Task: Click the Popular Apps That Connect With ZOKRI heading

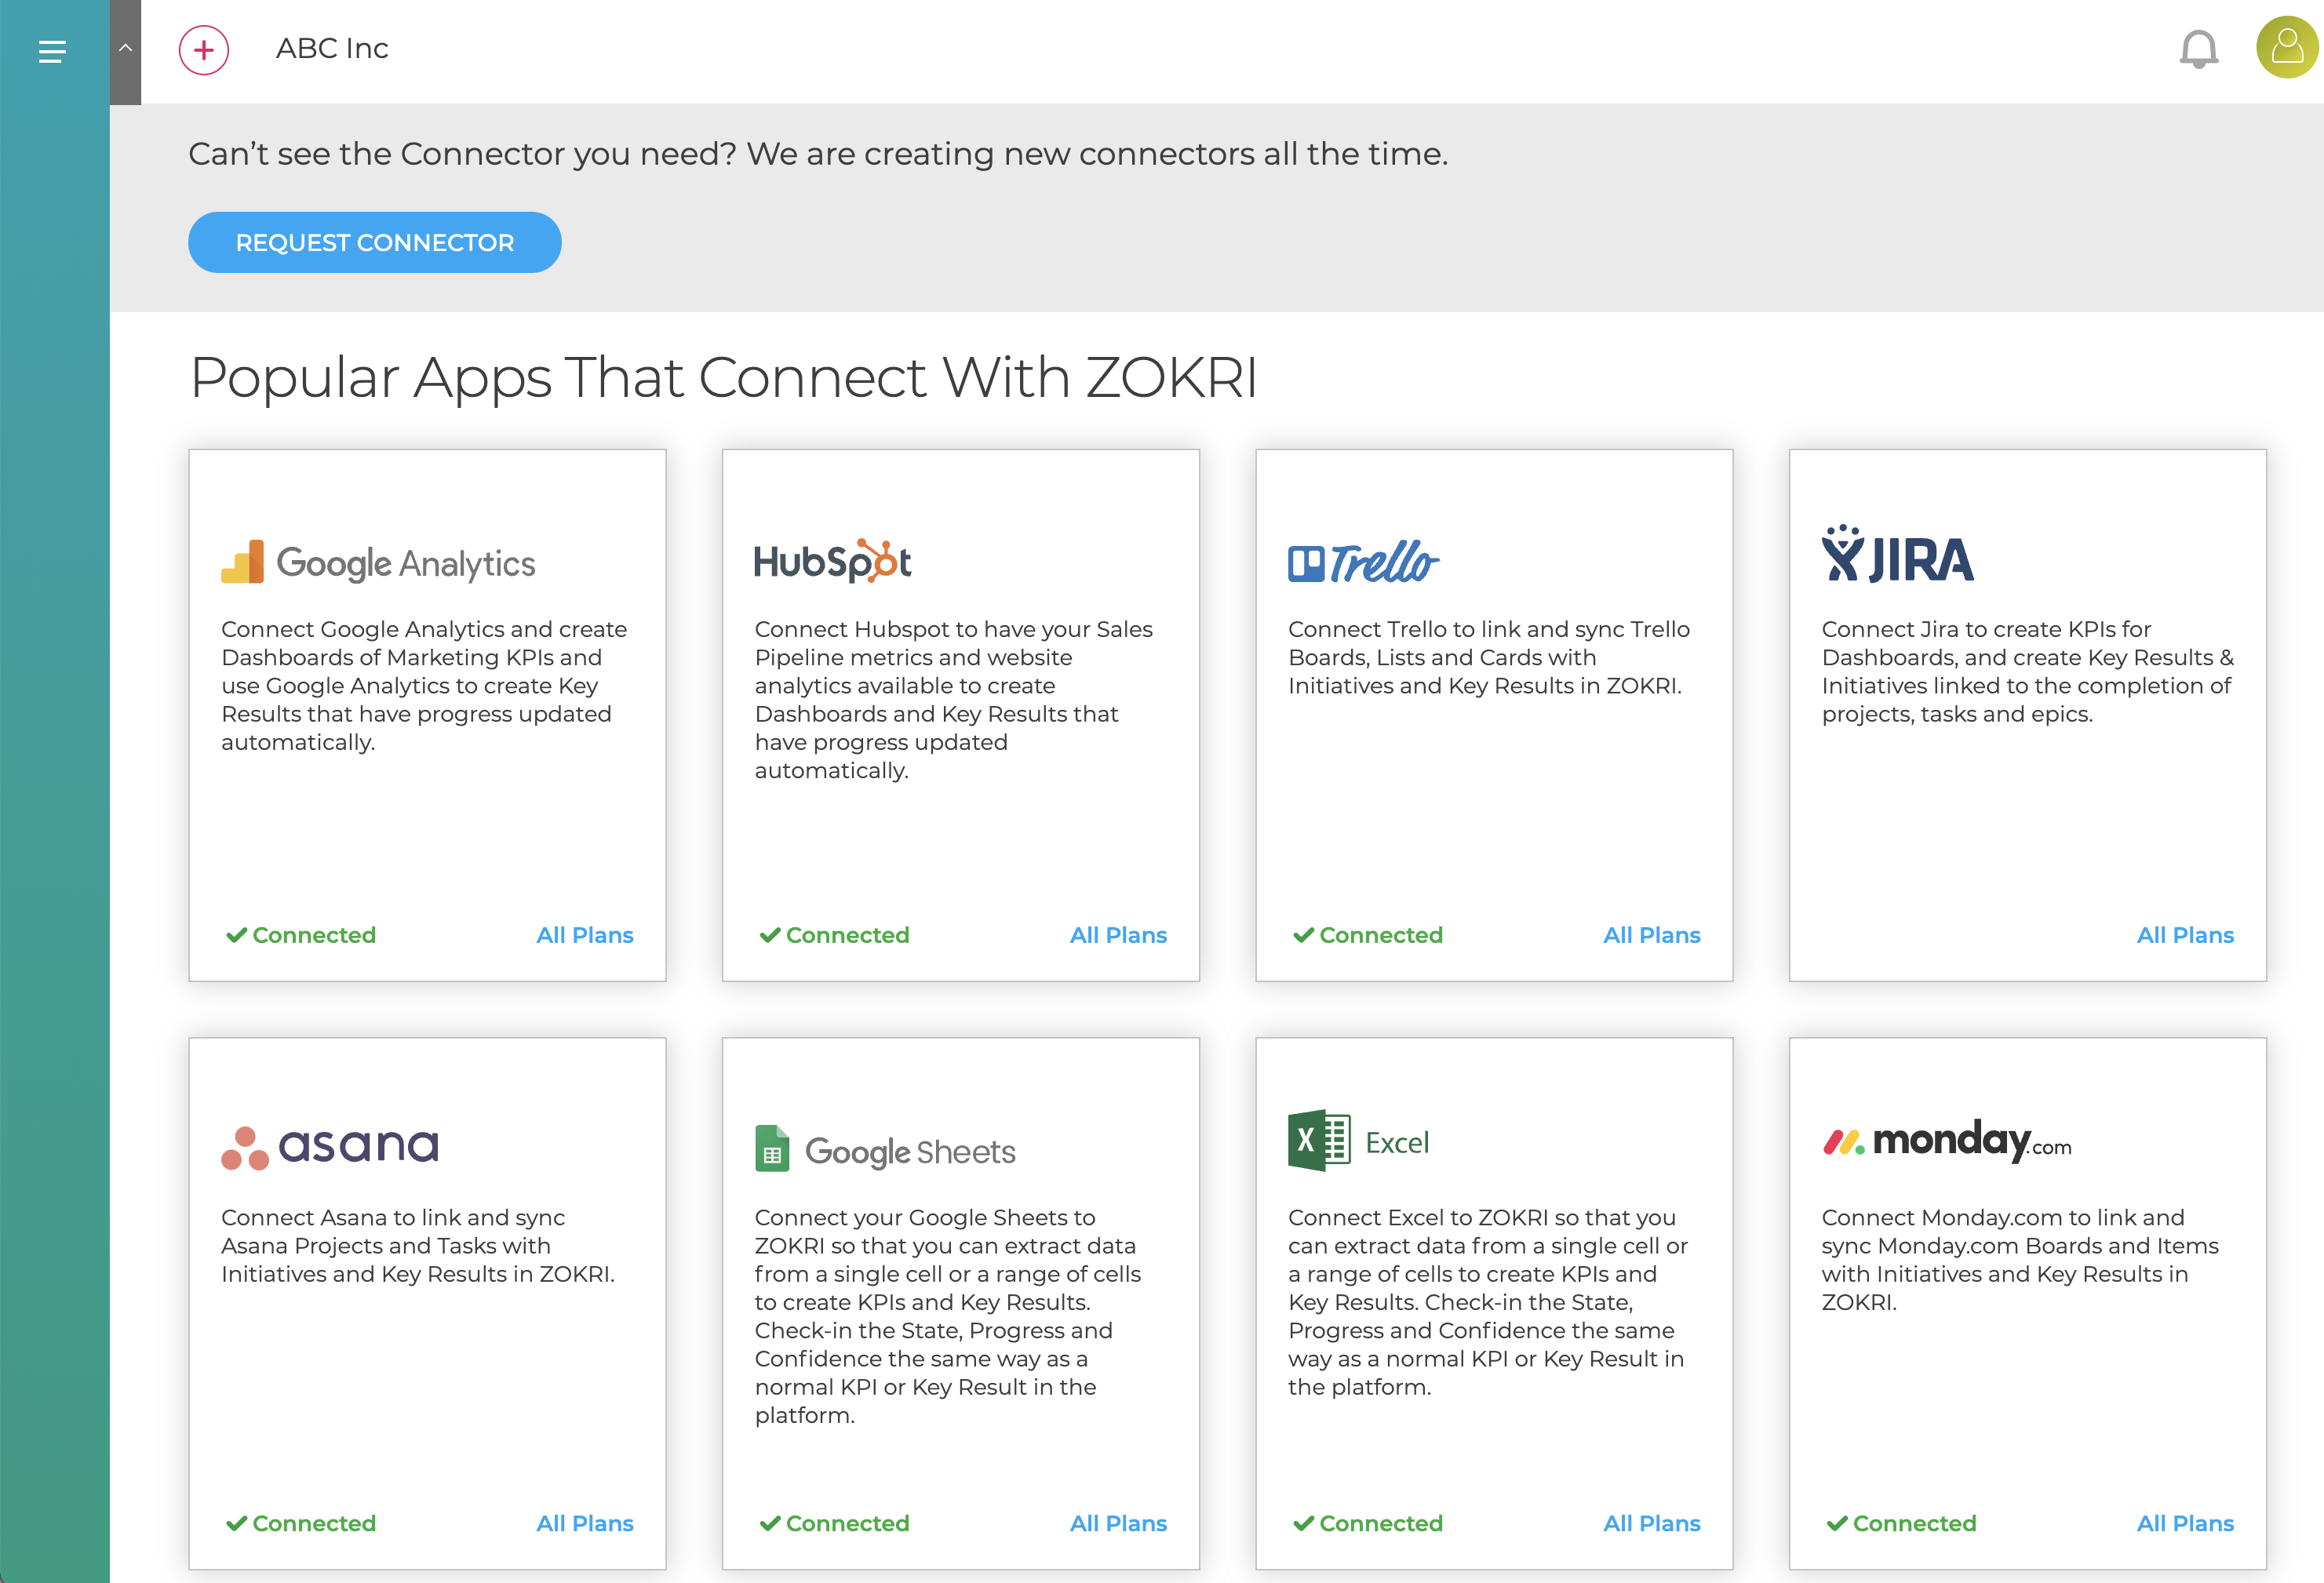Action: pos(723,378)
